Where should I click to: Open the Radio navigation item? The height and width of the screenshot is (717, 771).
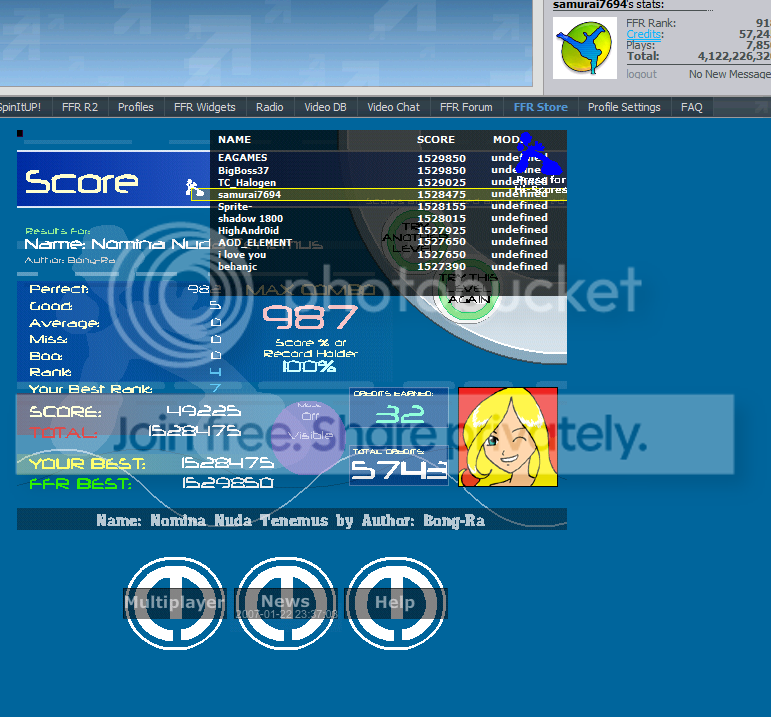pos(269,107)
